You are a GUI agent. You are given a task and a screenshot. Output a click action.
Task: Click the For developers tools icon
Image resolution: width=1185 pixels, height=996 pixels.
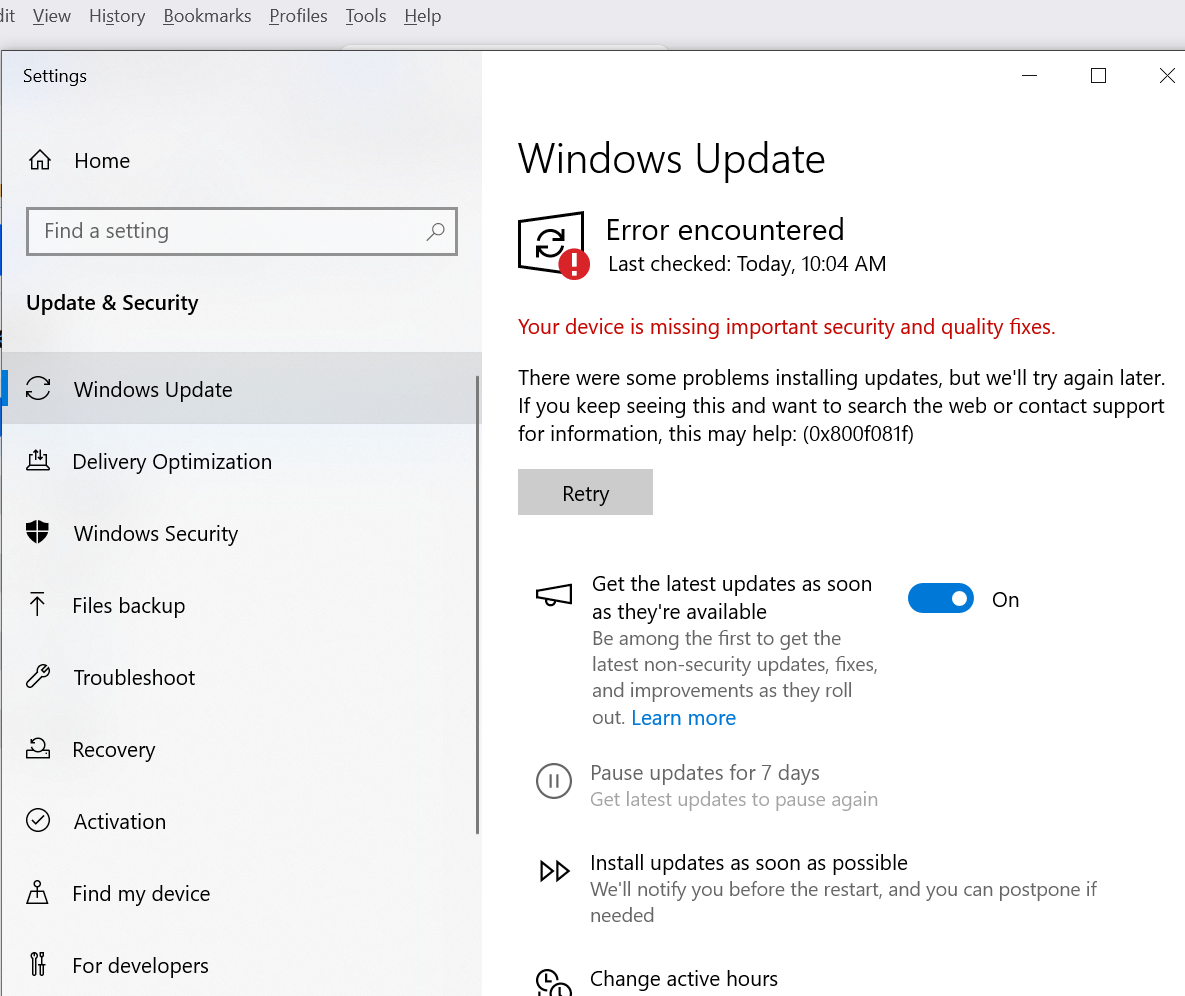[x=38, y=964]
